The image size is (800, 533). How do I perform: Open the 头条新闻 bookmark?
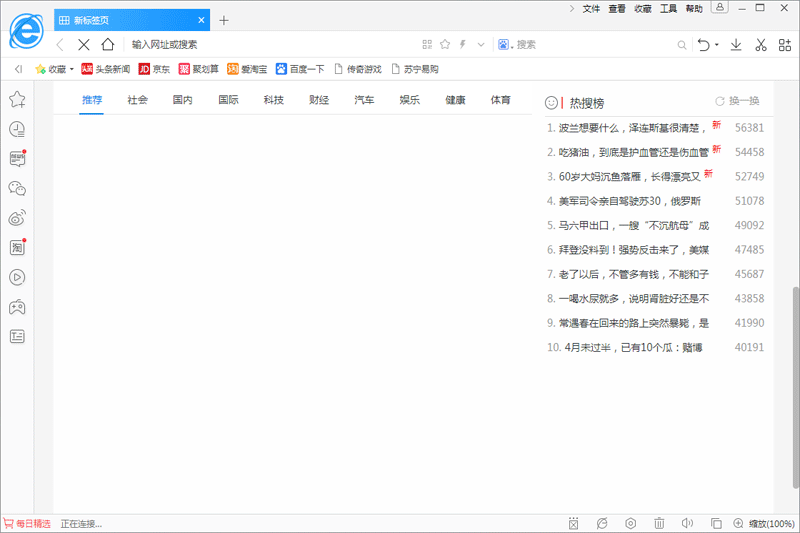point(106,69)
